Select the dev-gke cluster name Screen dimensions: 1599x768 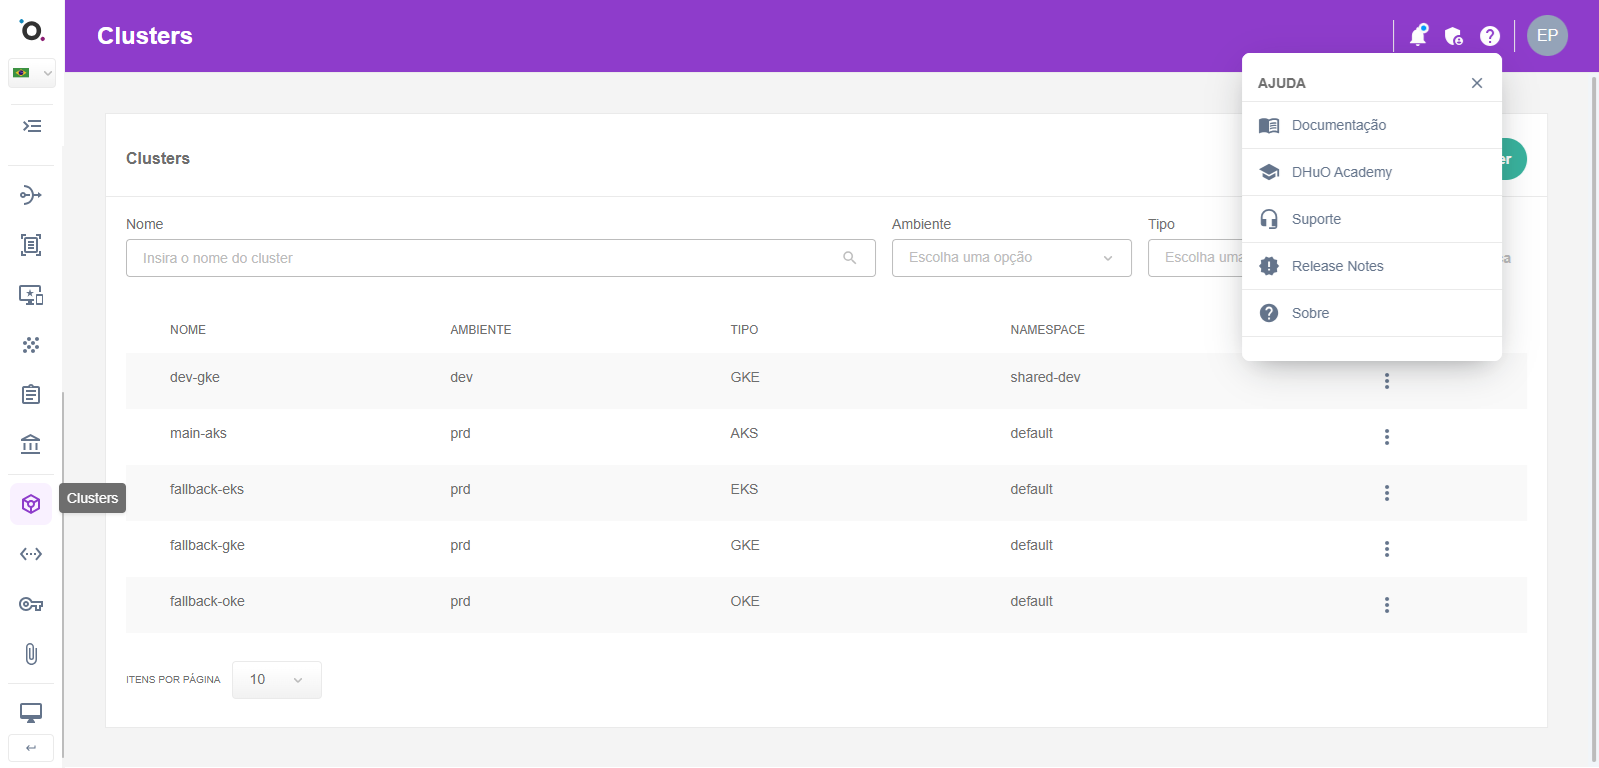[195, 377]
